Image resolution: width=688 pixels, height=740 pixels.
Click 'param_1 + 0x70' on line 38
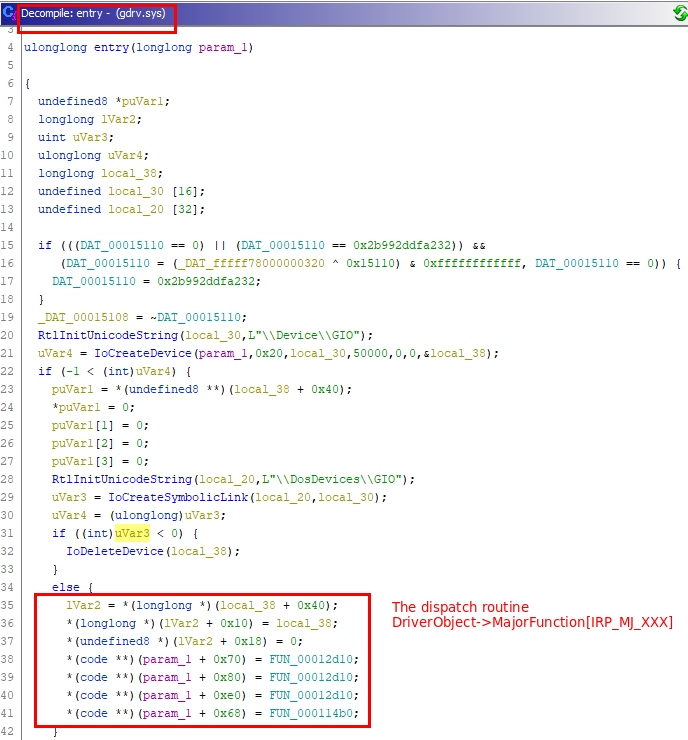click(191, 659)
